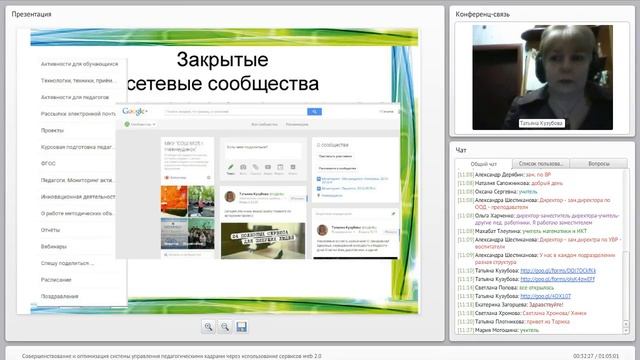The height and width of the screenshot is (360, 640).
Task: Select Технологии, техники, приём... in the list
Action: [x=78, y=81]
